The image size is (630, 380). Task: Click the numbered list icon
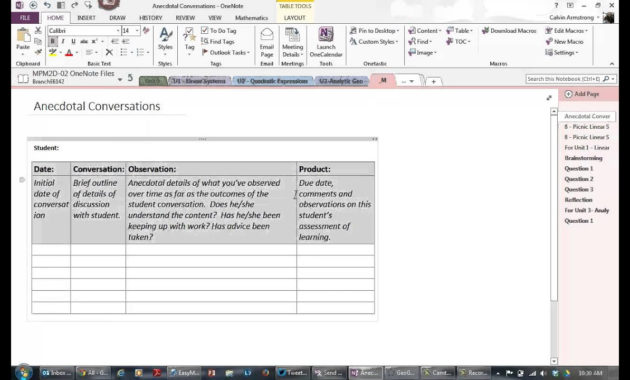tap(140, 52)
